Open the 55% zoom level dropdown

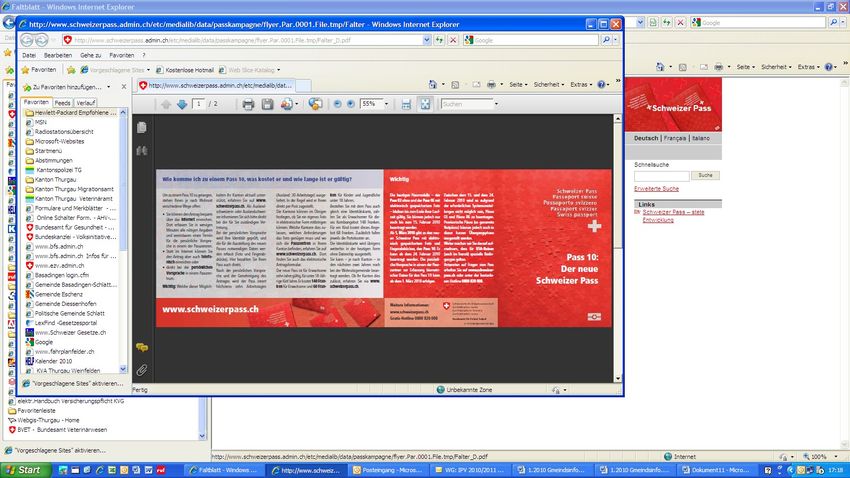tap(384, 104)
